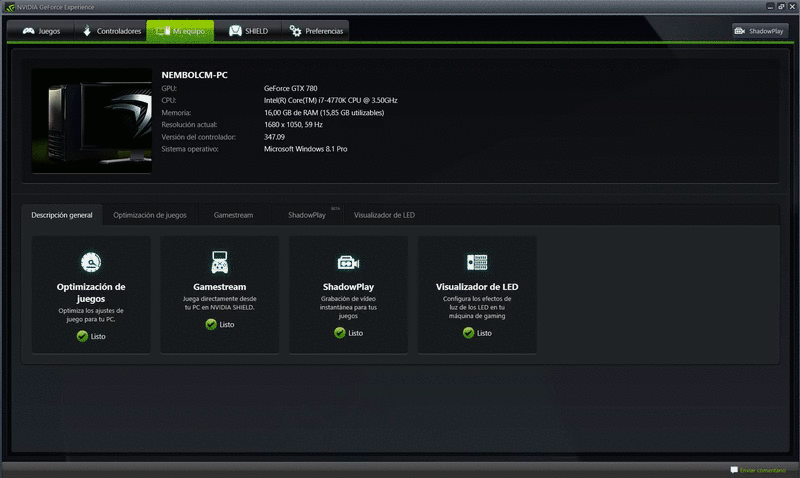Click the NVIDIA logo in title bar
Image resolution: width=800 pixels, height=478 pixels.
(10, 7)
